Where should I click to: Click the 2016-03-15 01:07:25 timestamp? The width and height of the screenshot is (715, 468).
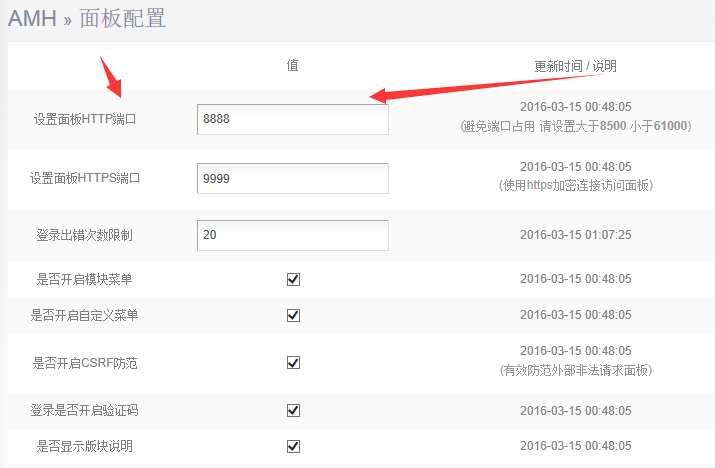click(575, 235)
